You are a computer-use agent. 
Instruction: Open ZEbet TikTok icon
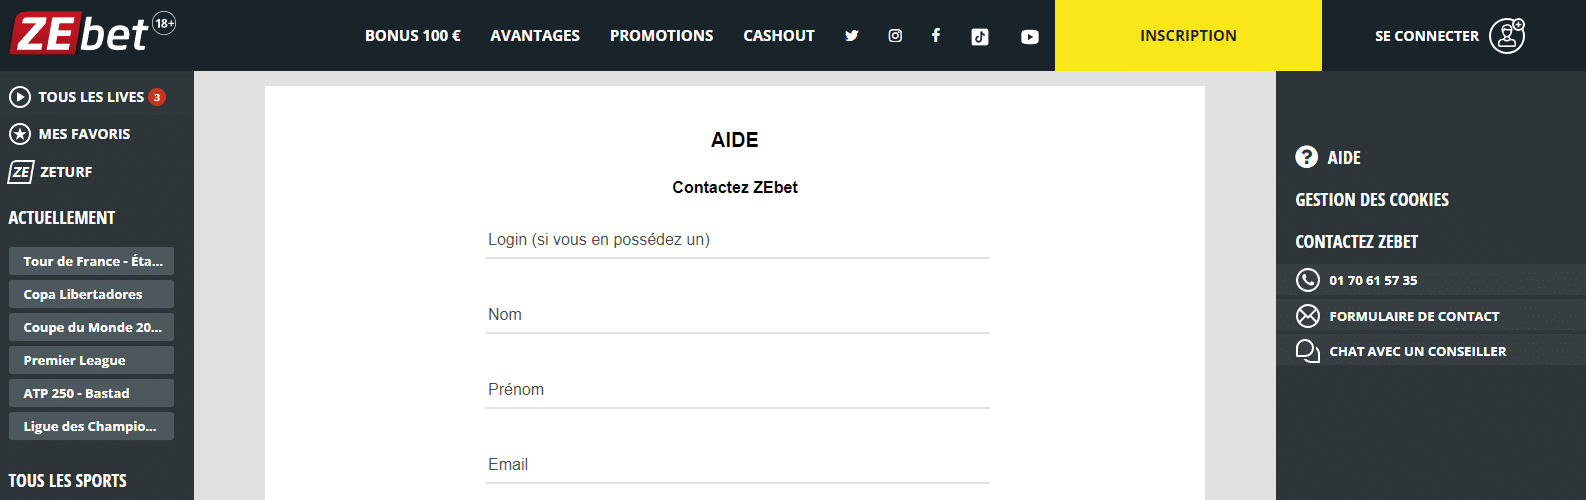pos(980,37)
